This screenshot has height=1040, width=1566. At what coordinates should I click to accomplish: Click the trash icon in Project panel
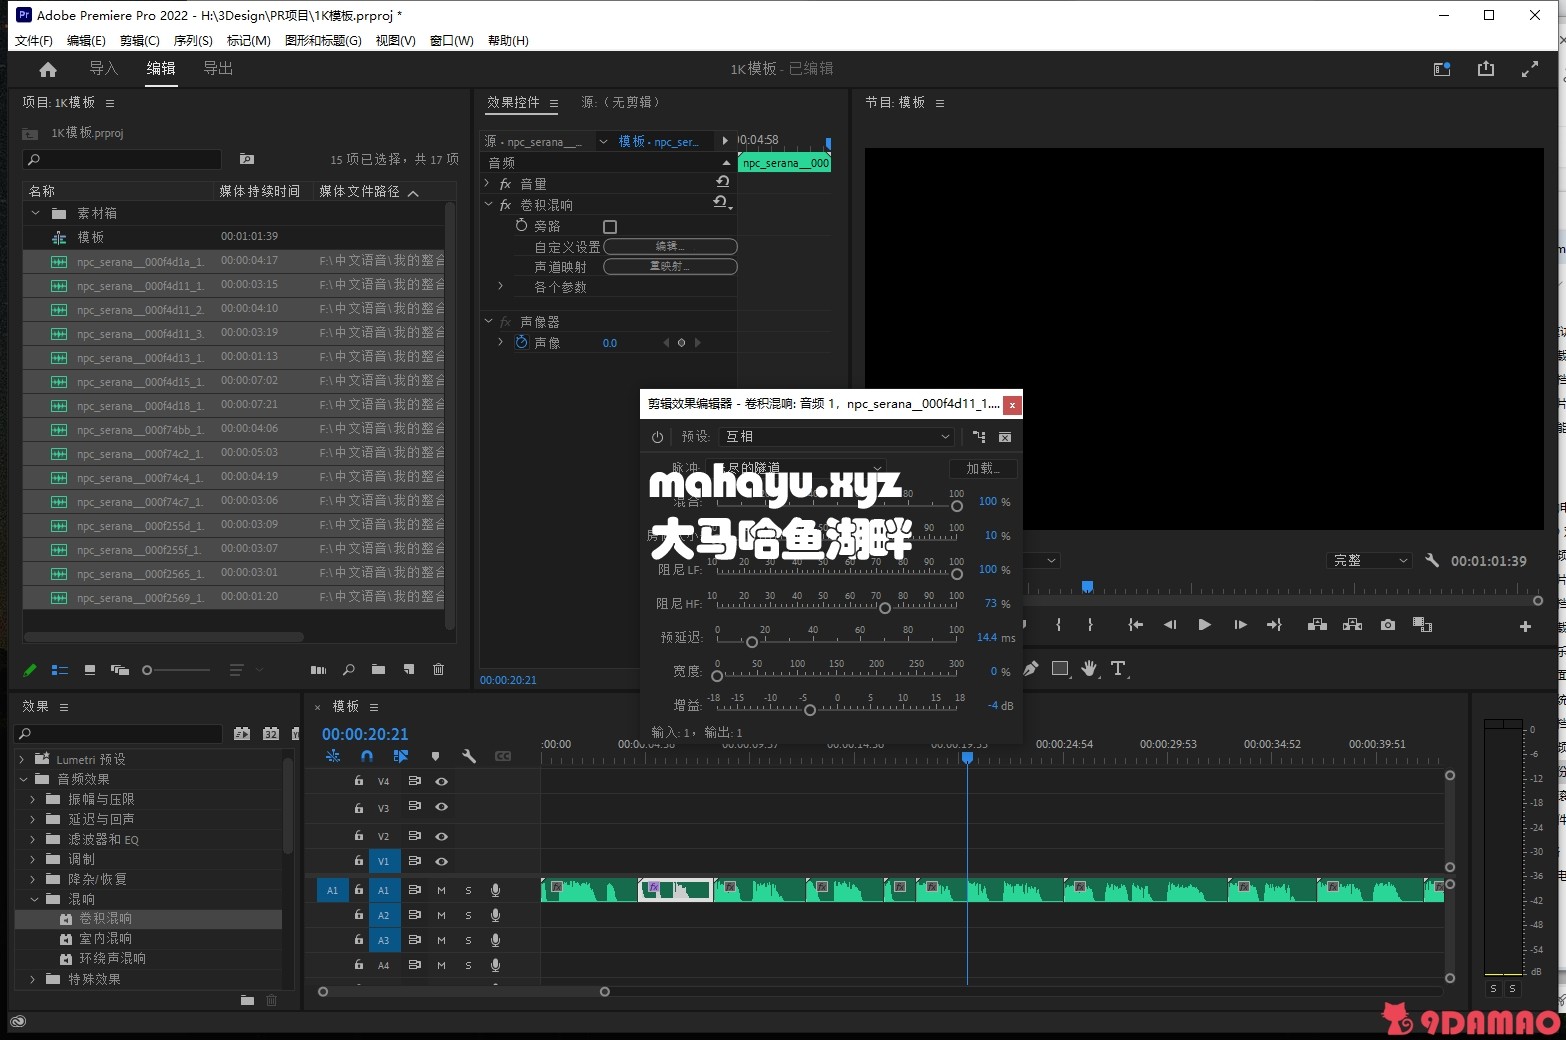(x=438, y=670)
